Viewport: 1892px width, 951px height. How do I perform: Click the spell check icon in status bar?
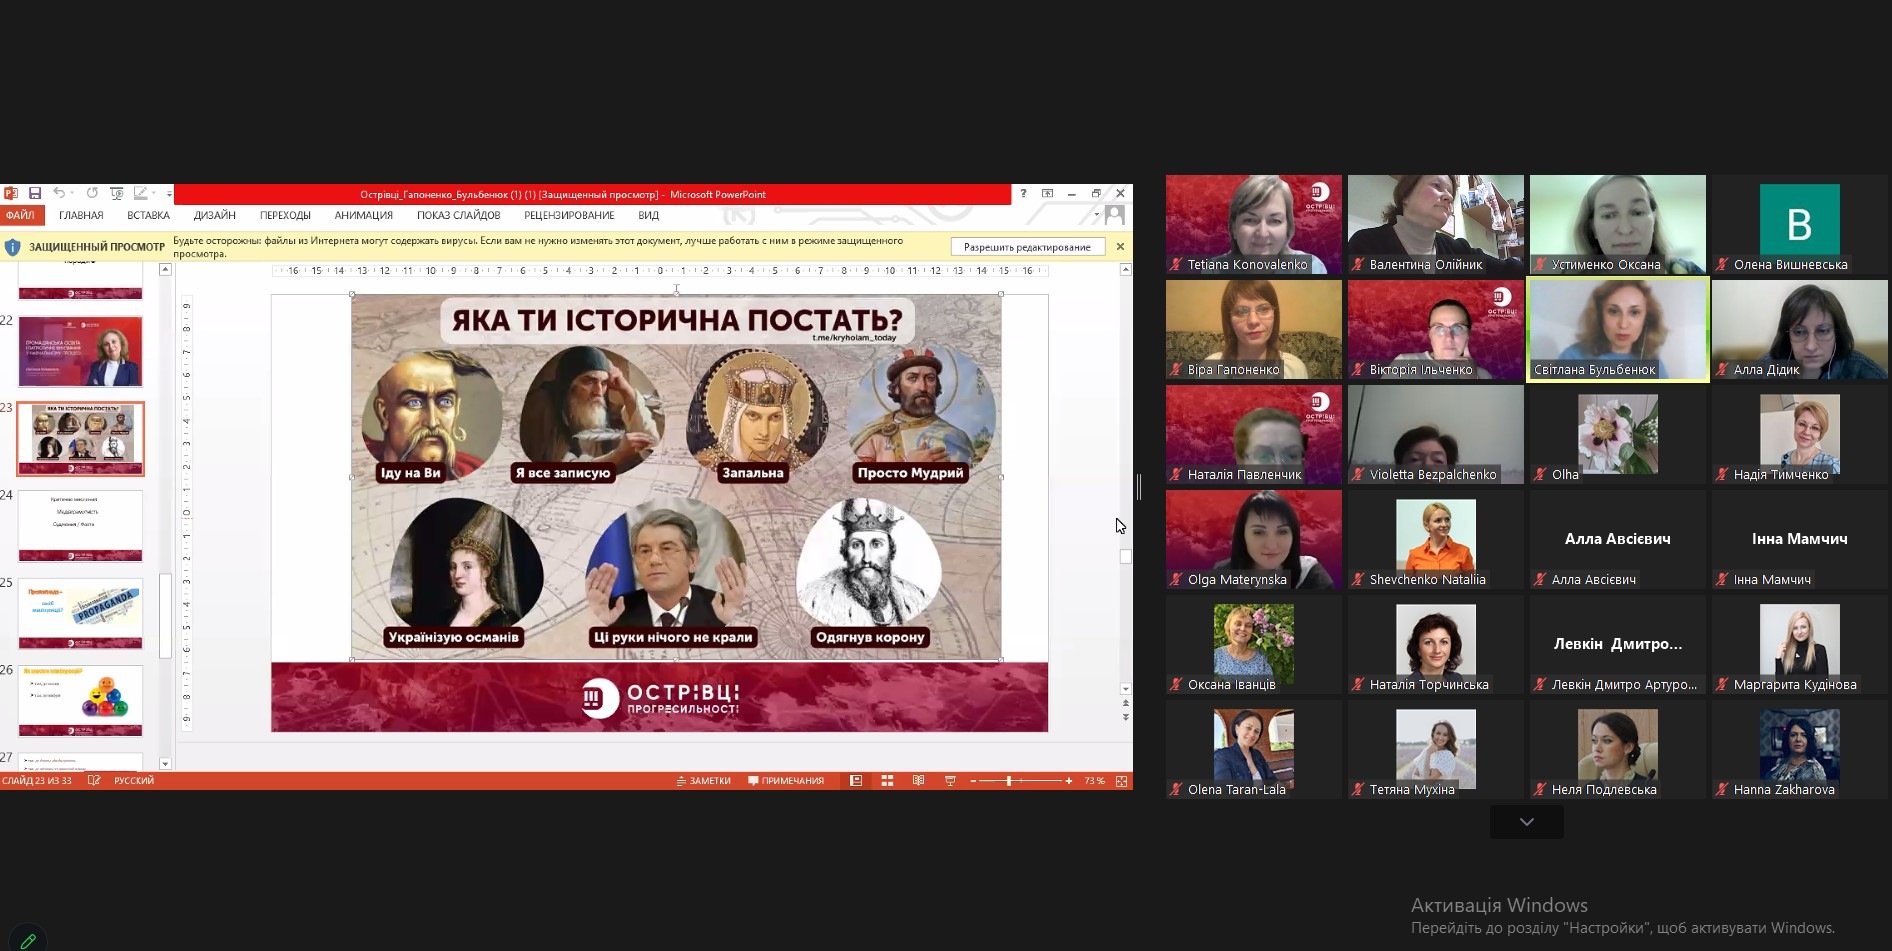(94, 781)
